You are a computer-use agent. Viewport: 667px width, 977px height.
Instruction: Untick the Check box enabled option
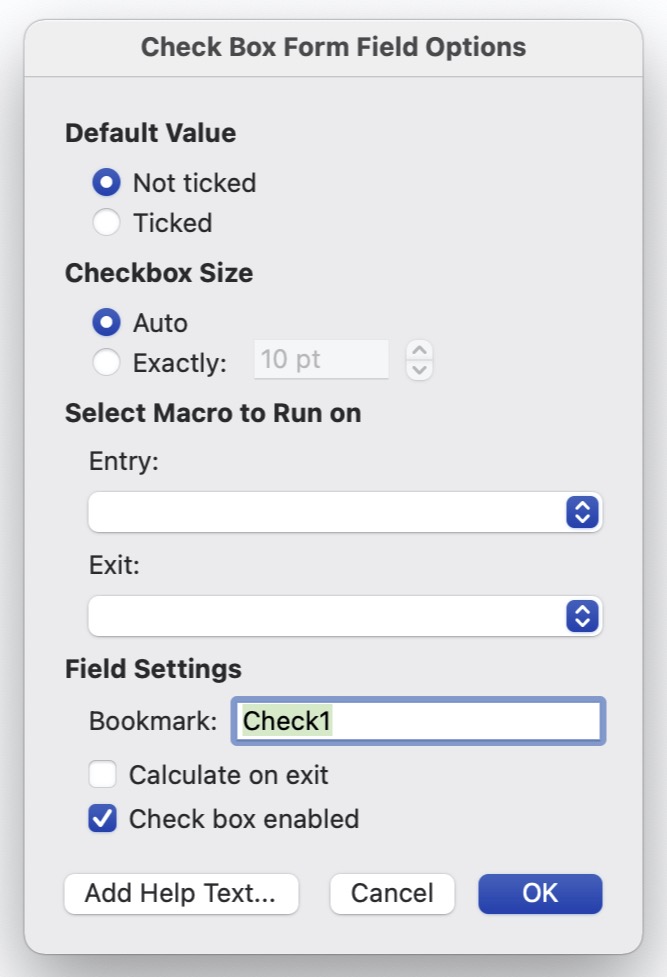click(x=102, y=819)
